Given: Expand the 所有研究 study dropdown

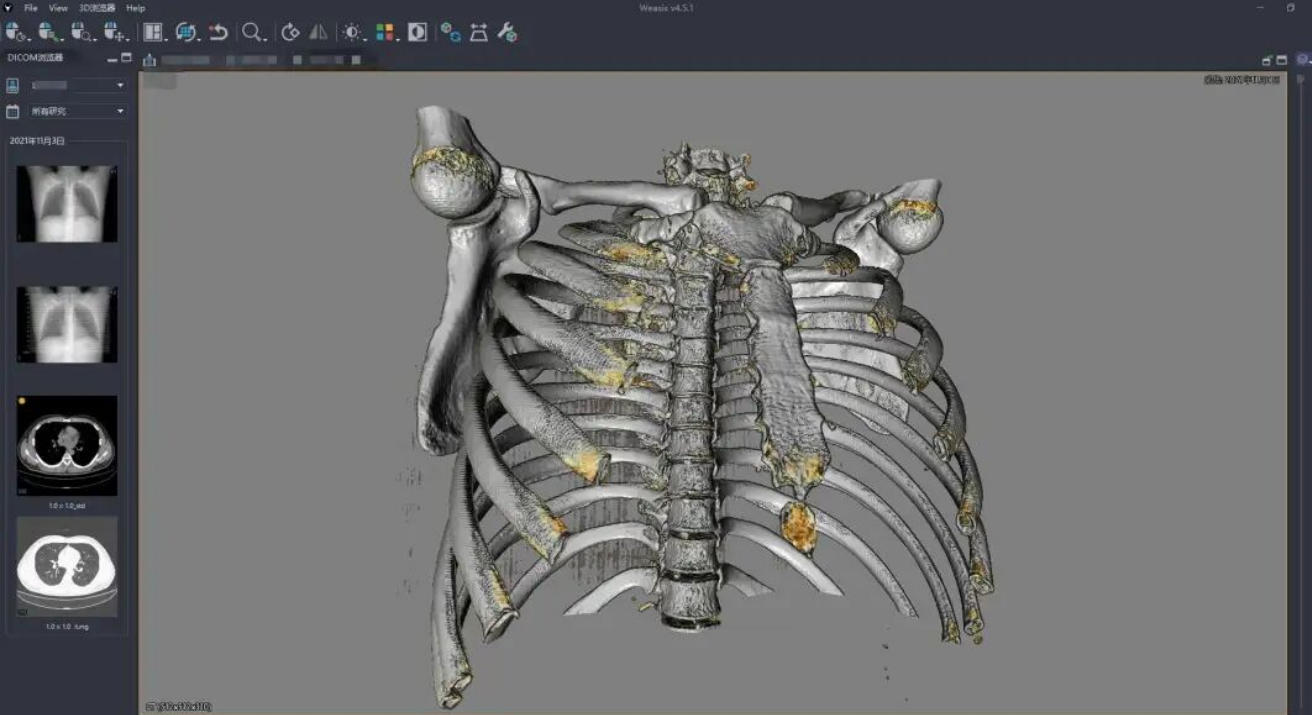Looking at the screenshot, I should click(x=120, y=111).
